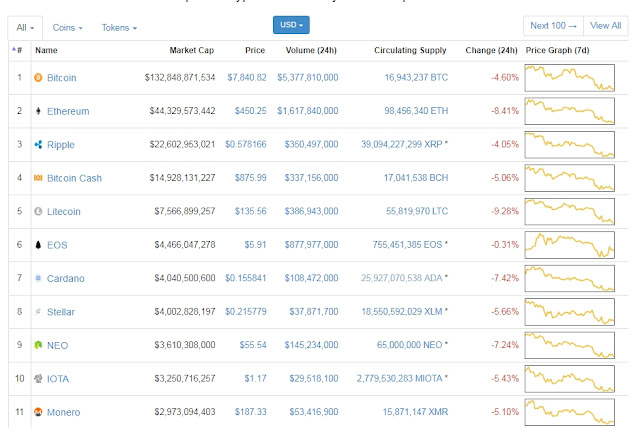Click the View All button
Viewport: 640px width, 428px height.
[x=605, y=26]
